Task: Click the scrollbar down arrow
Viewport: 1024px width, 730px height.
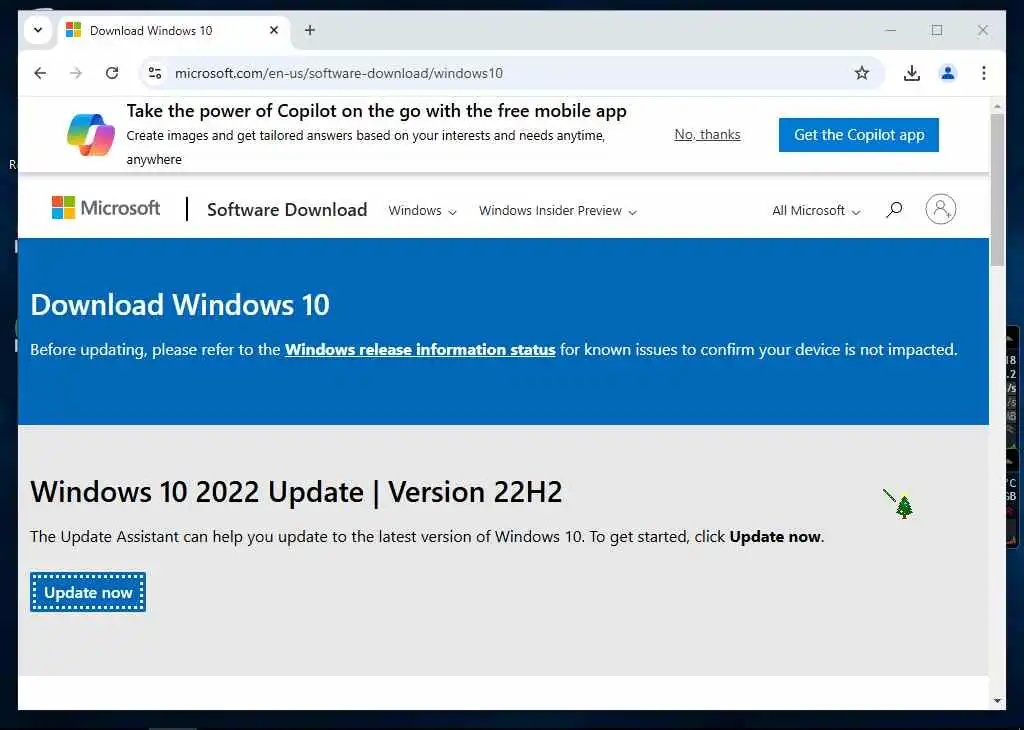Action: click(997, 701)
